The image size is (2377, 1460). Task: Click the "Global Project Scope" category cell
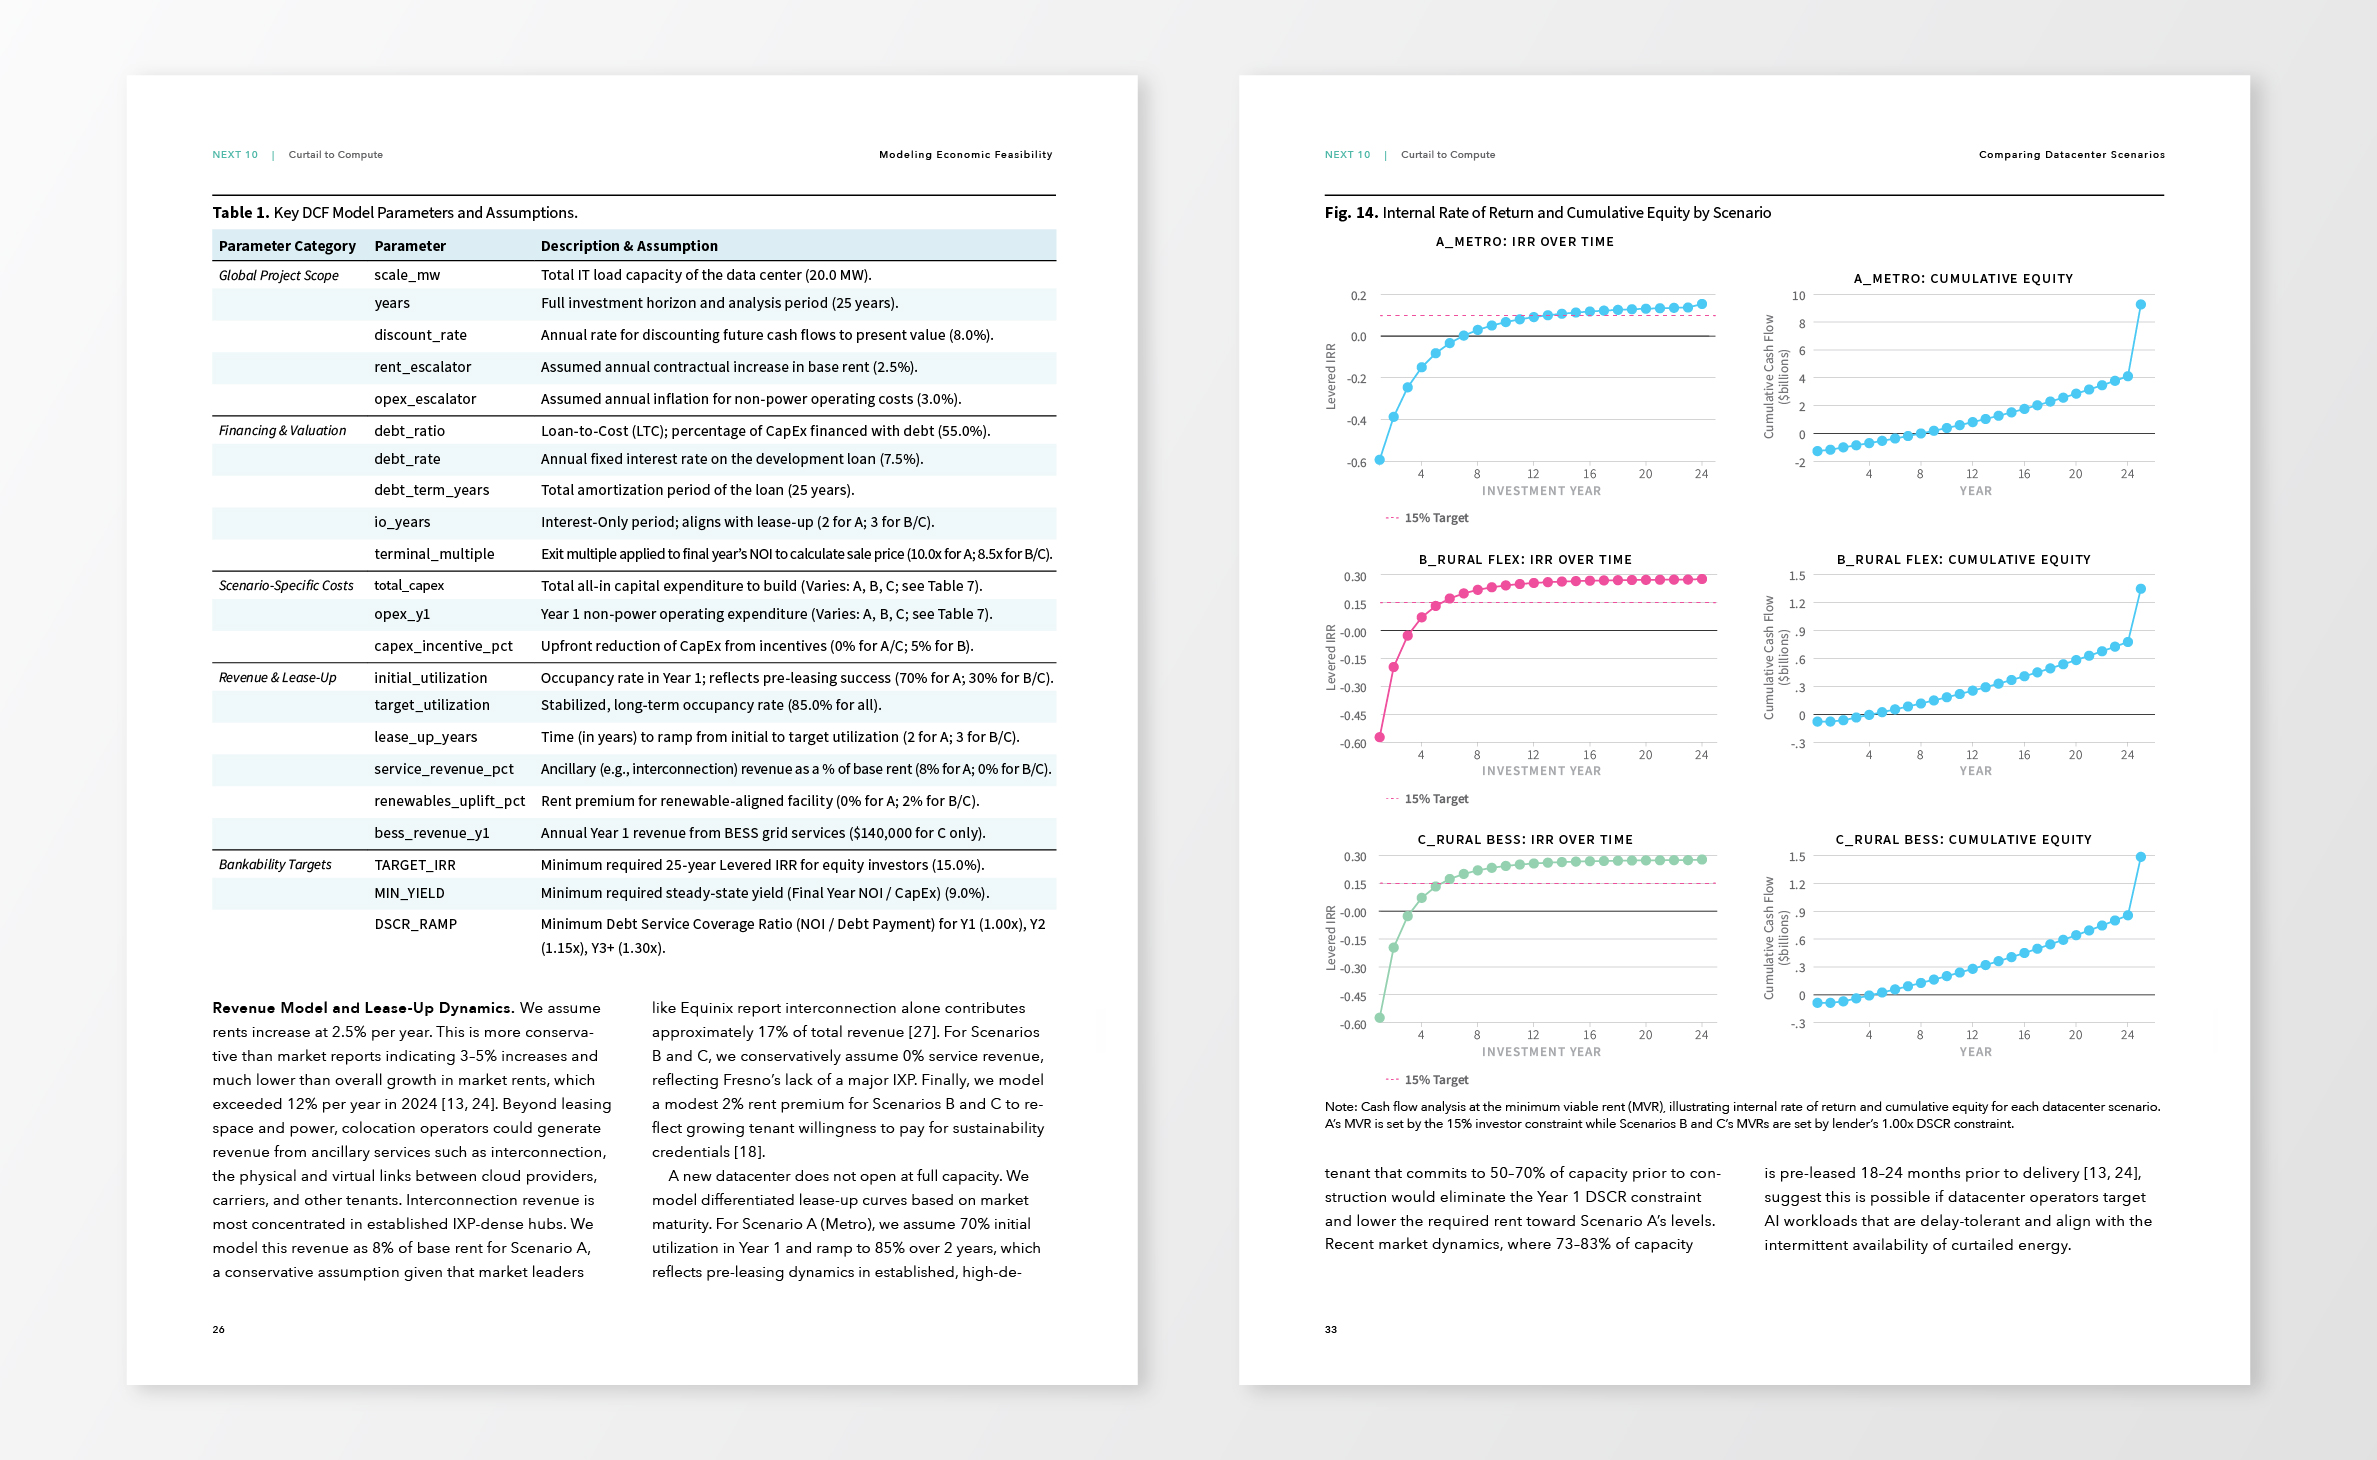pos(279,275)
